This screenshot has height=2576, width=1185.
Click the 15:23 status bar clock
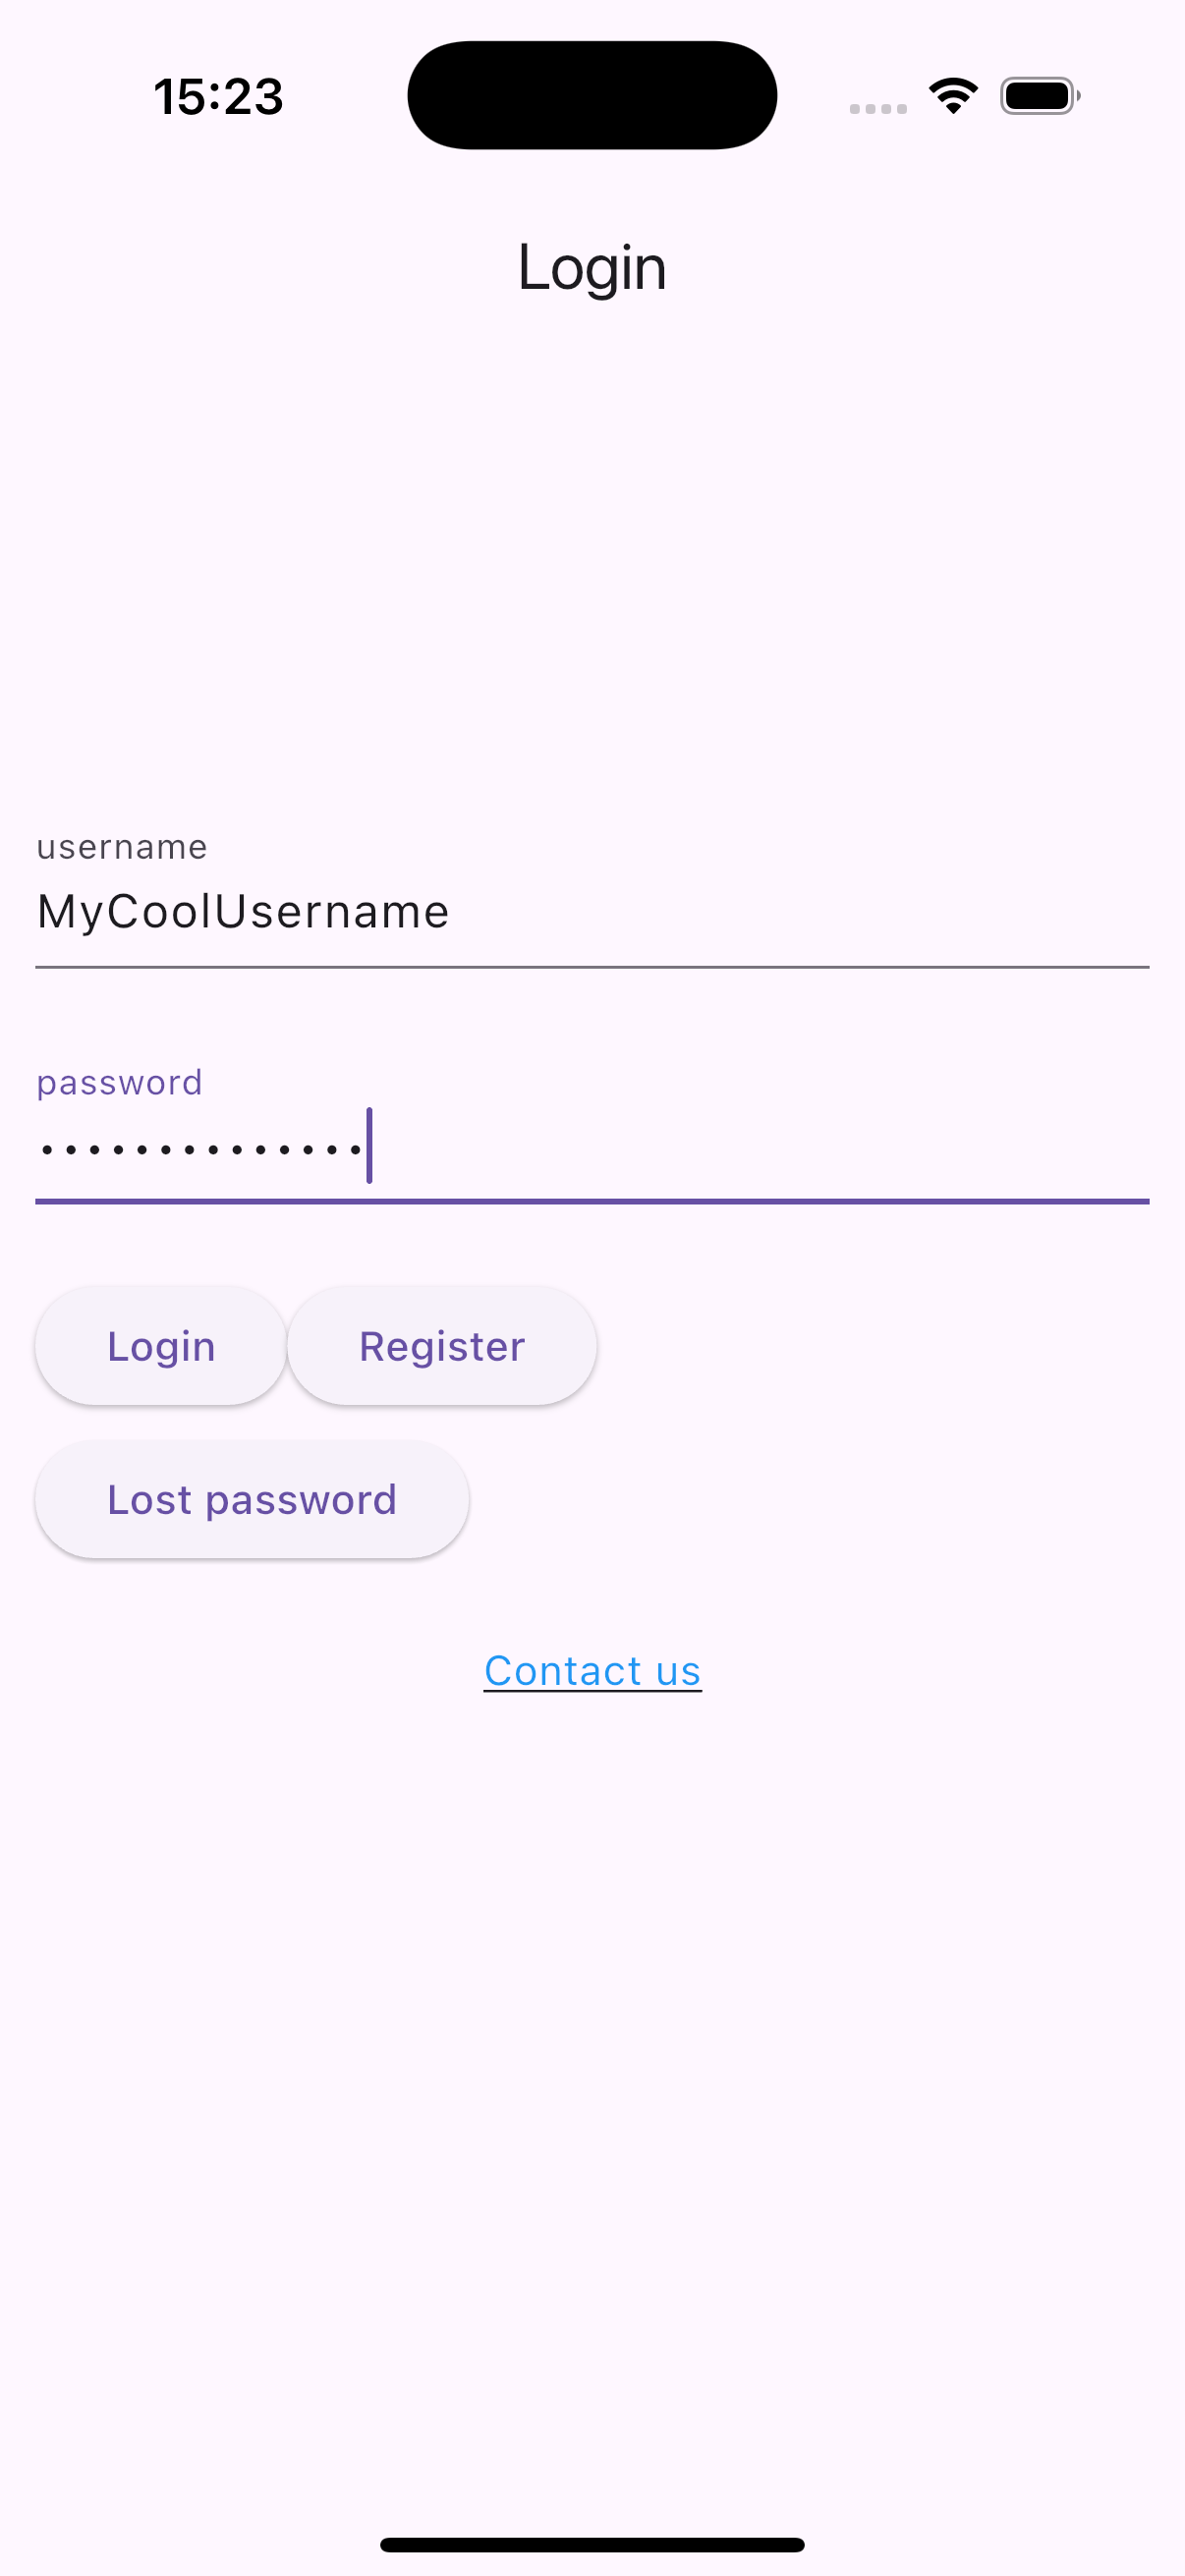point(218,97)
